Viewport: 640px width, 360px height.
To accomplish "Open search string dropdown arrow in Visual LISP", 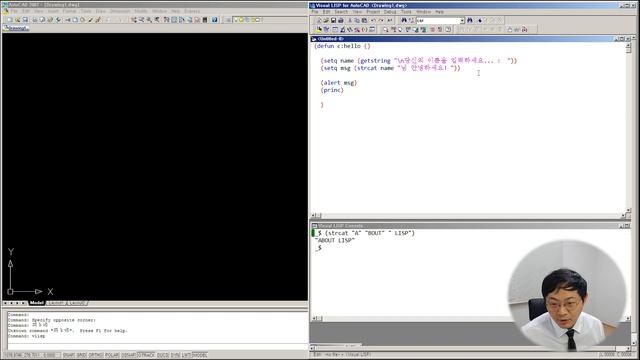I will tap(462, 20).
